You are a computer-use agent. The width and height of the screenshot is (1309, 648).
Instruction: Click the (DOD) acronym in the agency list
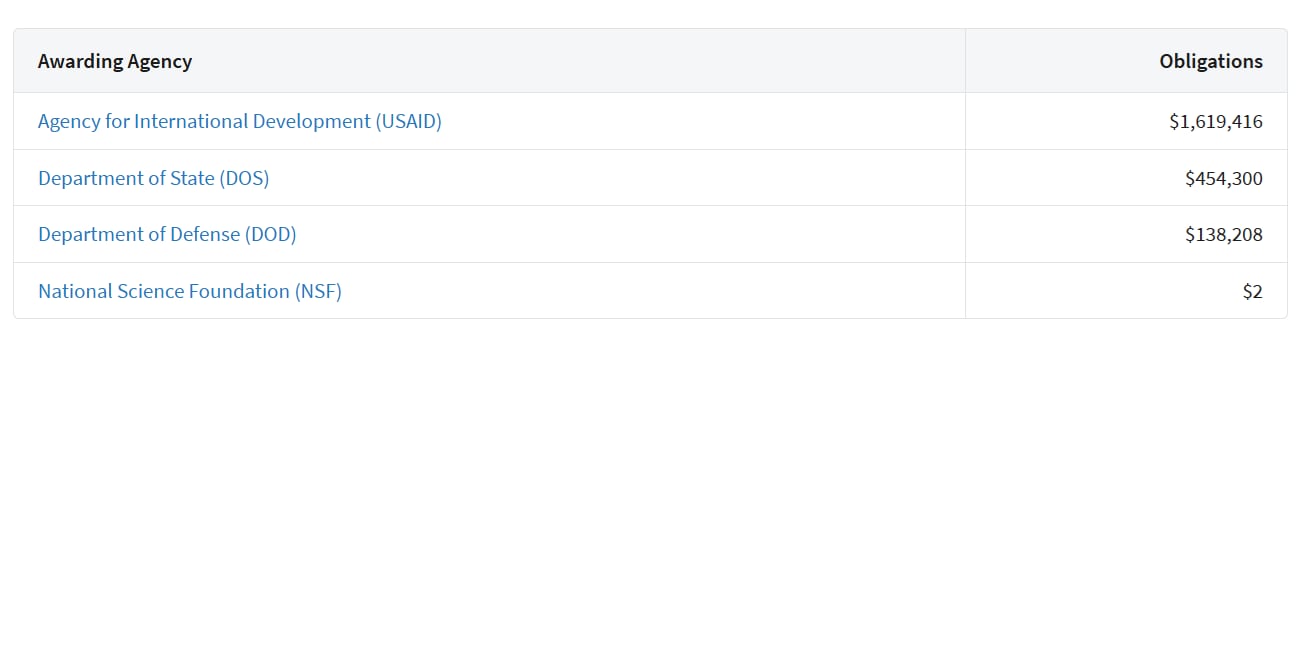click(271, 234)
